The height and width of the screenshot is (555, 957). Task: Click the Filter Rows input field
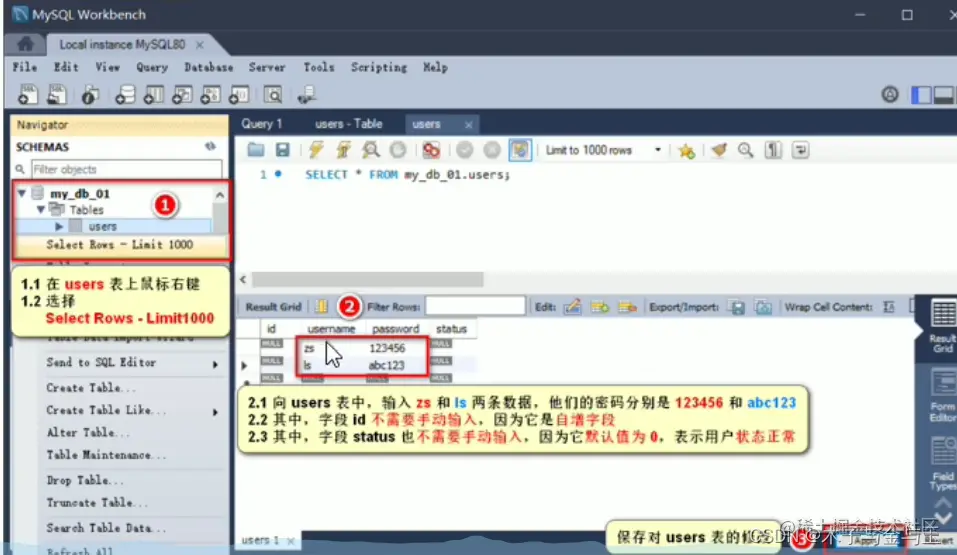coord(475,307)
